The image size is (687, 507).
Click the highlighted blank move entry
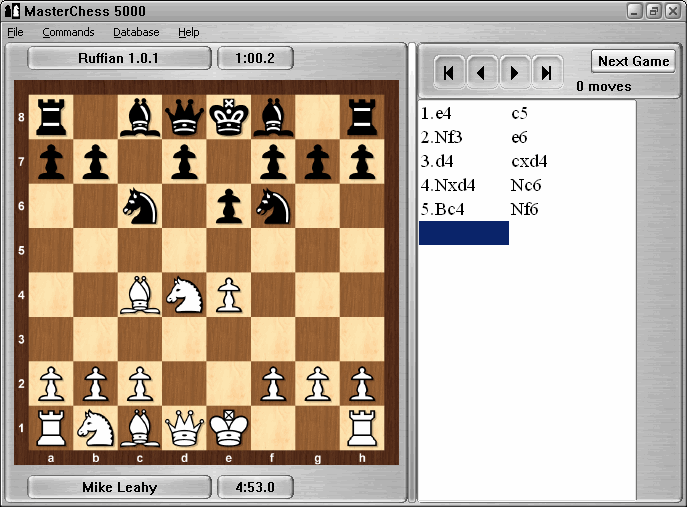tap(463, 233)
